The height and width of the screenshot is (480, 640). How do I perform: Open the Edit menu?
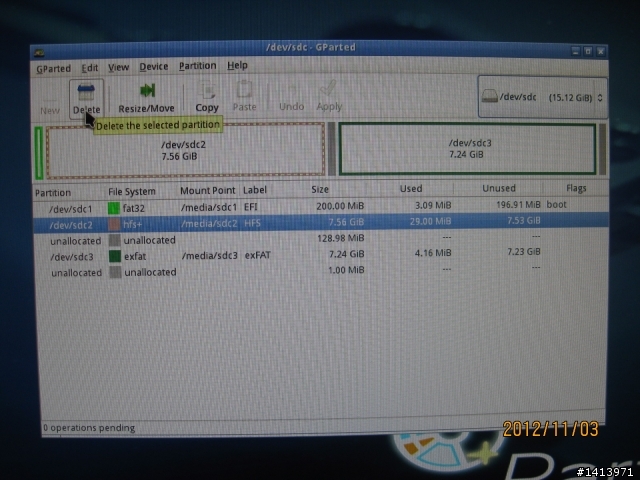[x=89, y=68]
